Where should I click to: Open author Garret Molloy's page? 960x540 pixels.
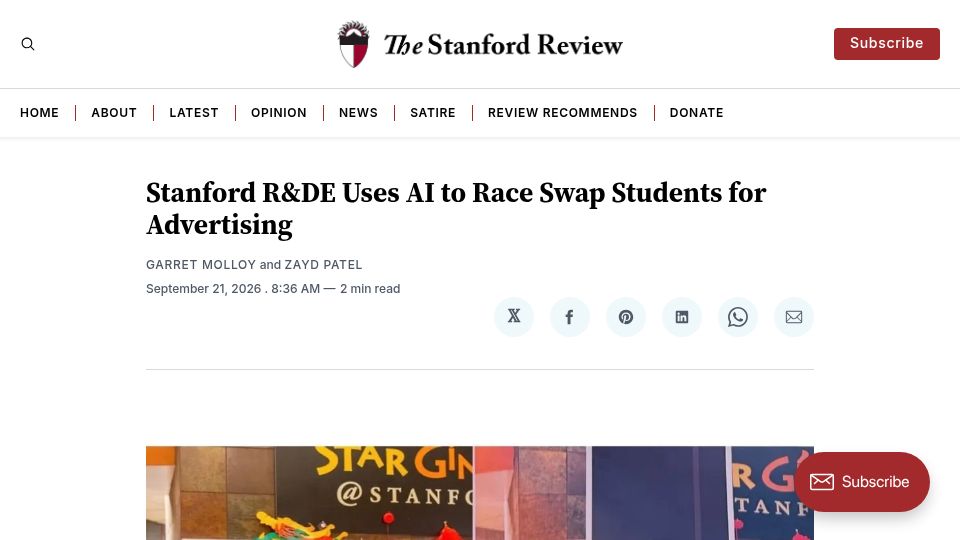[201, 264]
